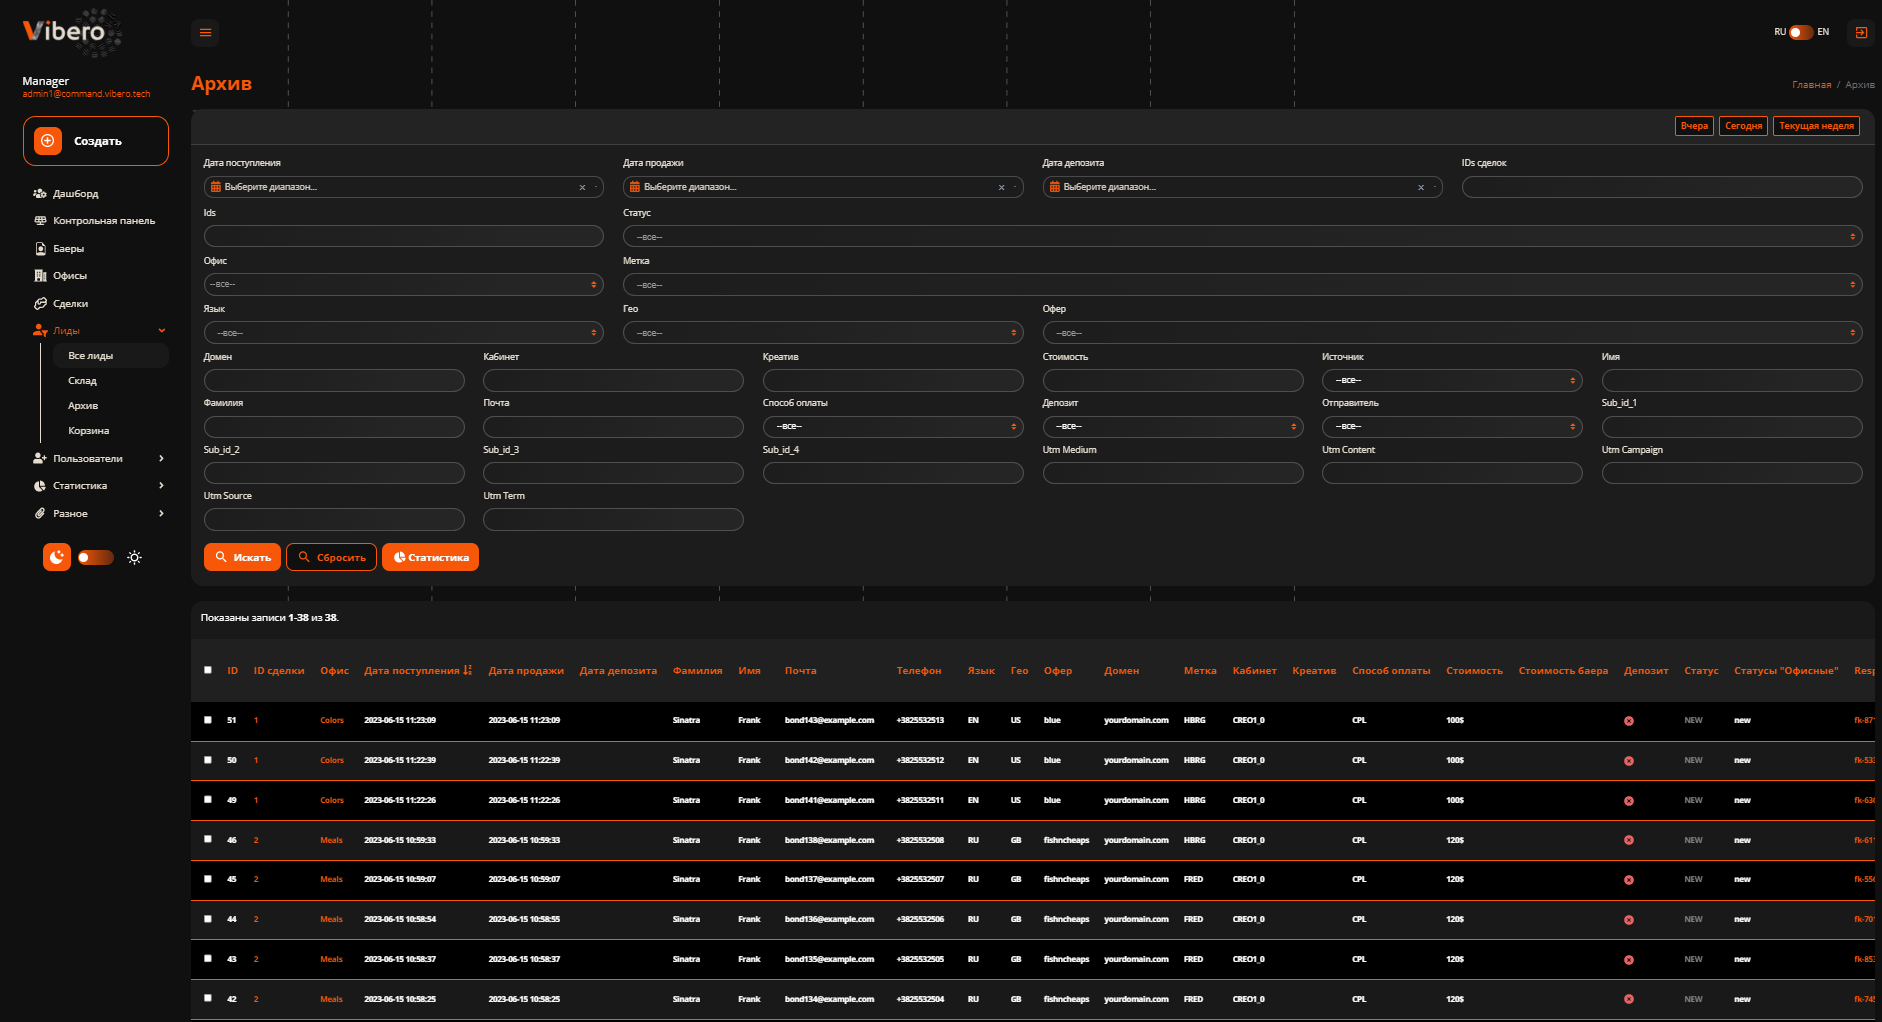Viewport: 1882px width, 1022px height.
Task: Click the sun light-mode icon
Action: 135,557
